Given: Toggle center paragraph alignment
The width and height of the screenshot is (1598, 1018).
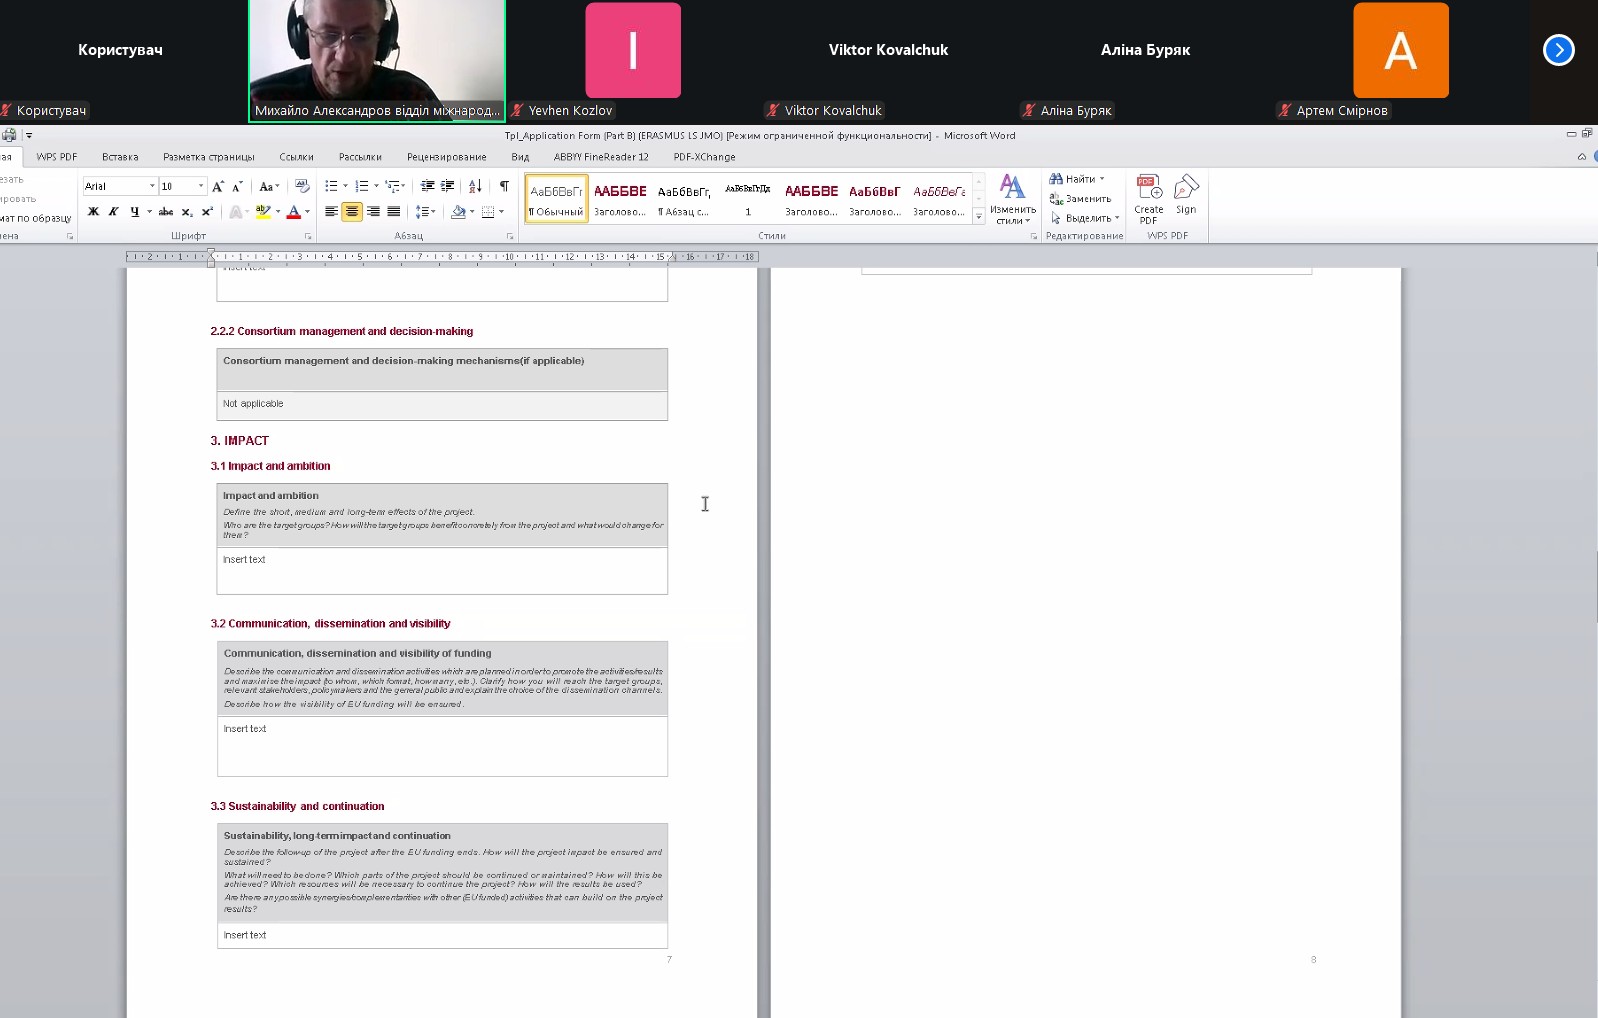Looking at the screenshot, I should (352, 212).
